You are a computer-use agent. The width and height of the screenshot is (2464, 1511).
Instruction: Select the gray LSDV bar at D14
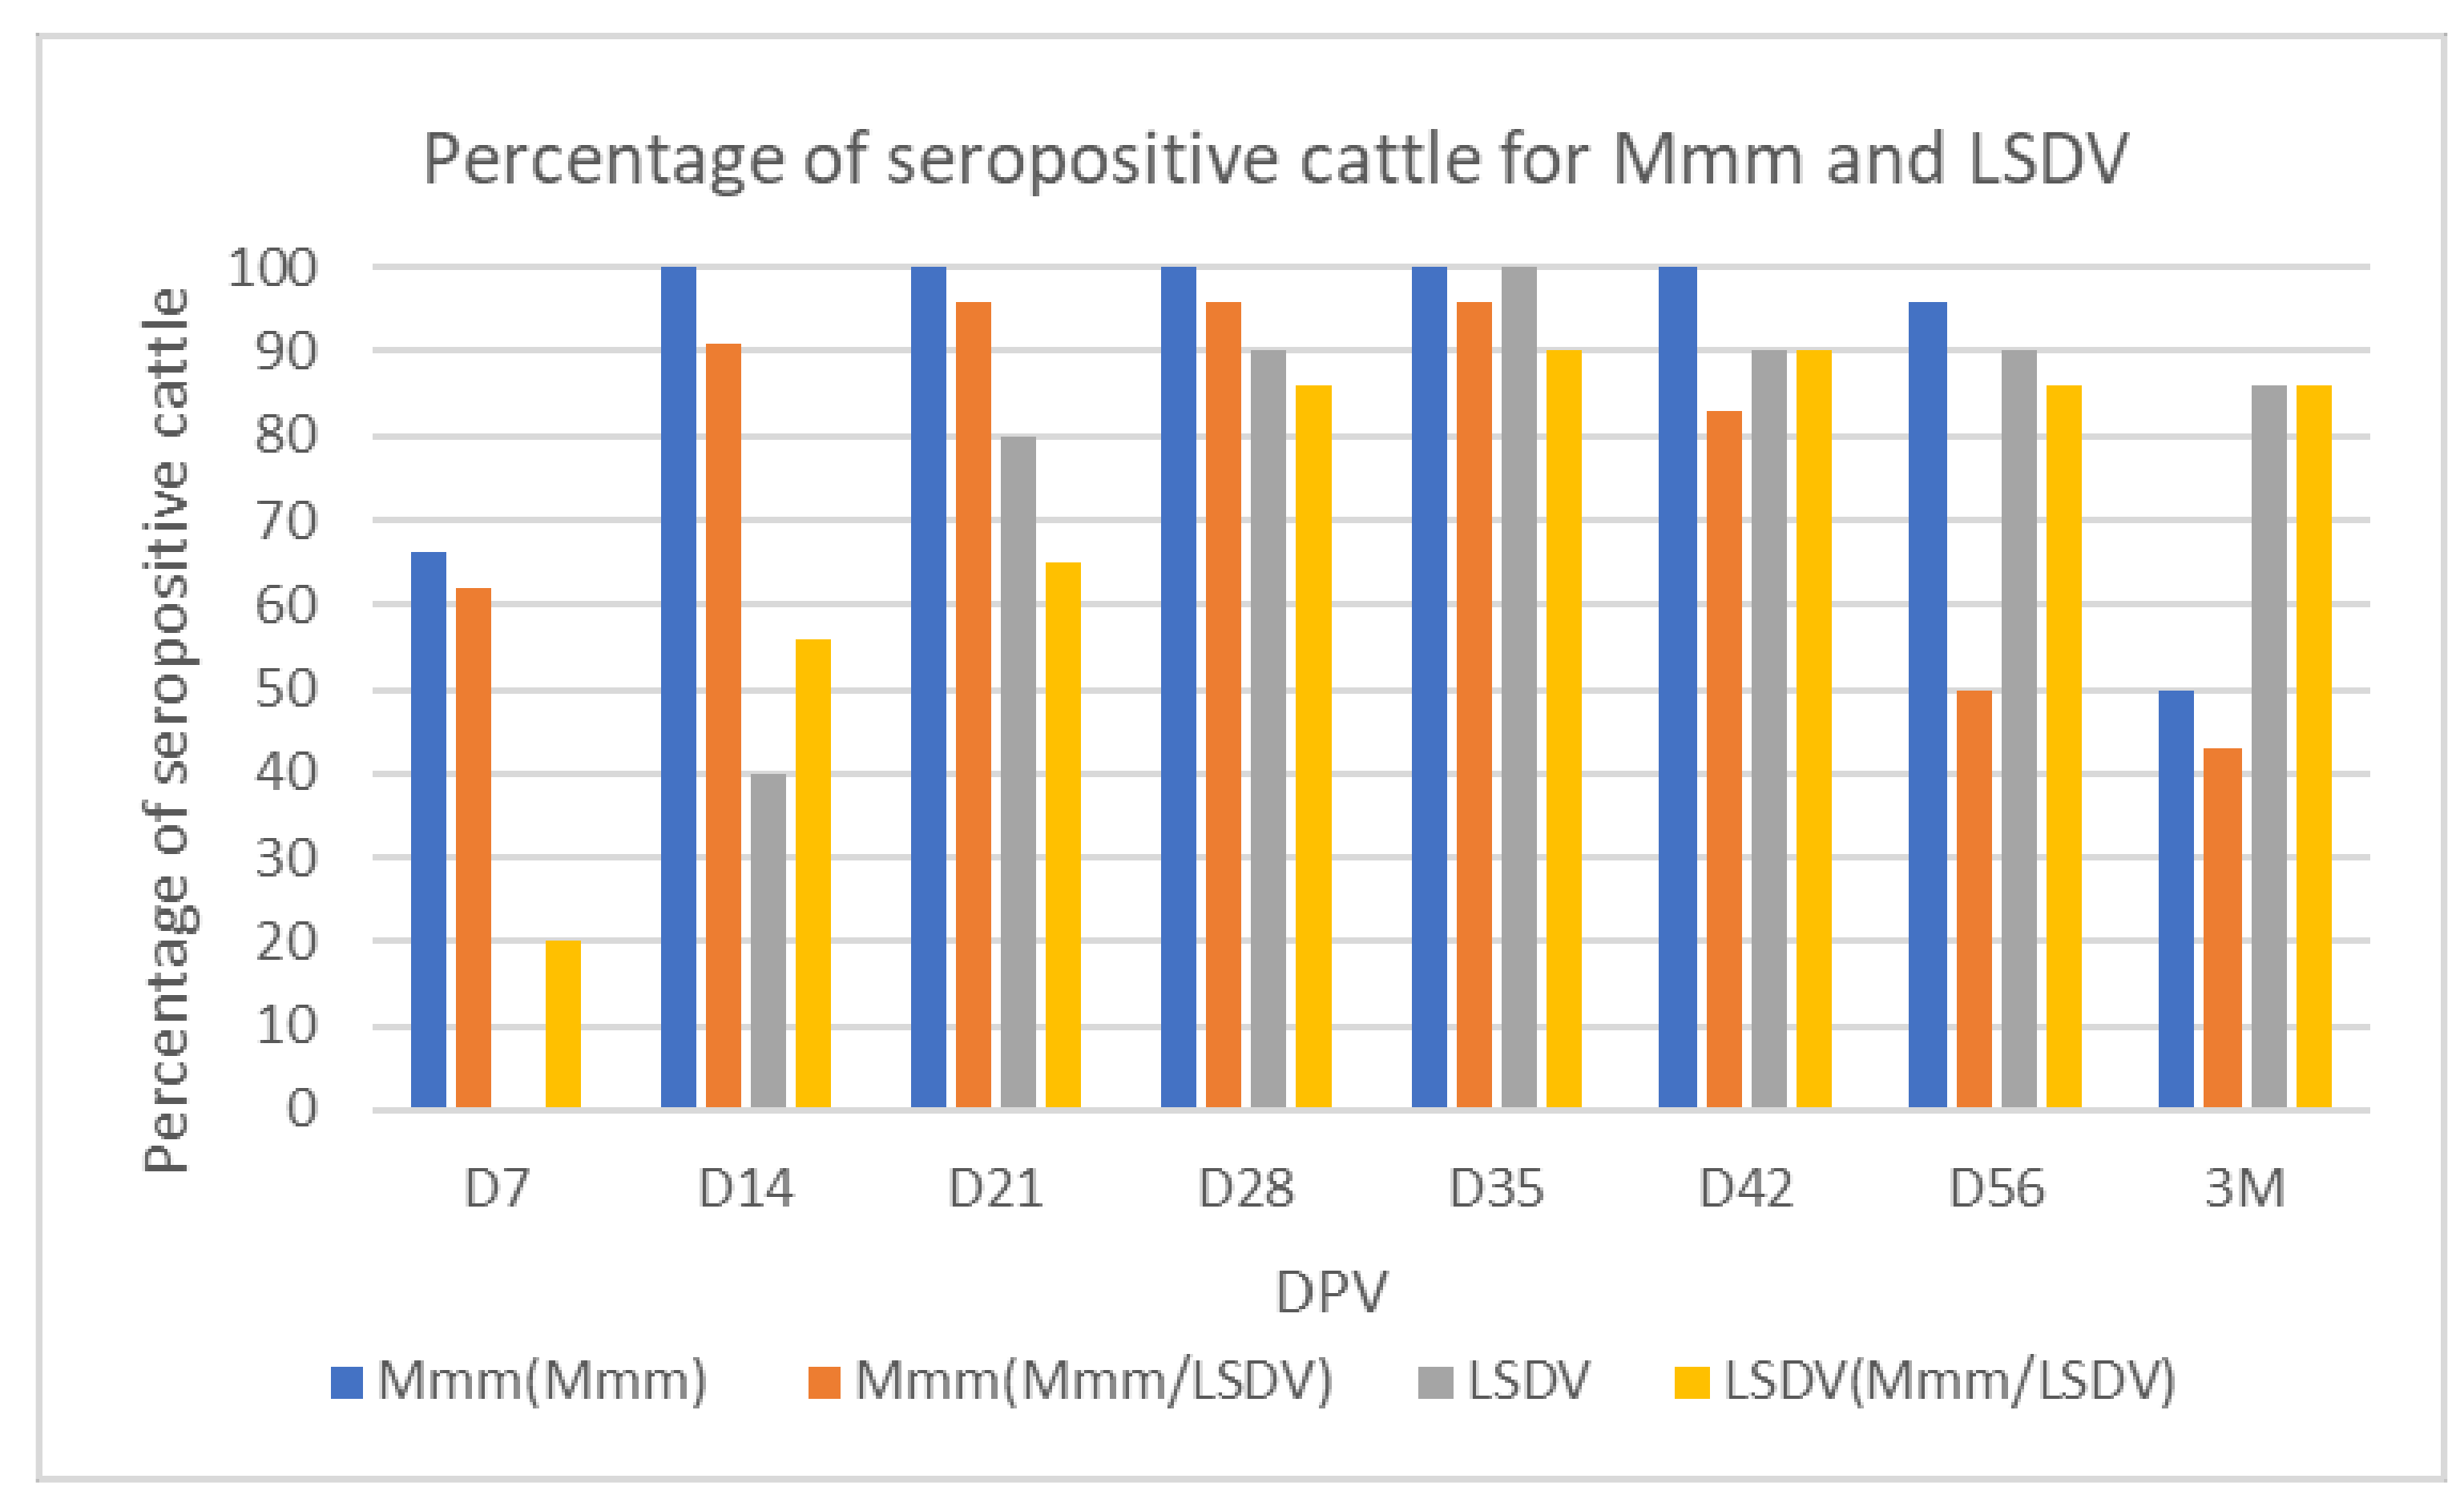(x=769, y=941)
